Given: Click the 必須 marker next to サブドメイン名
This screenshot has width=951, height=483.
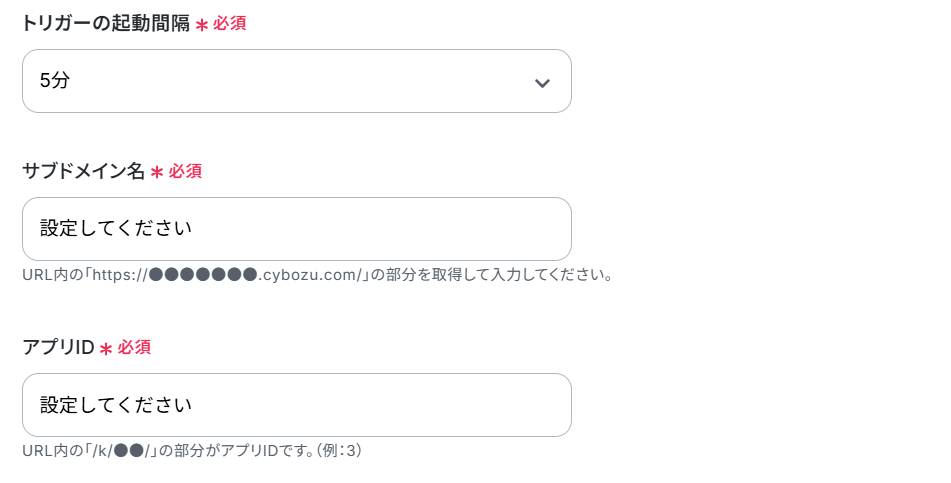Looking at the screenshot, I should click(x=185, y=171).
